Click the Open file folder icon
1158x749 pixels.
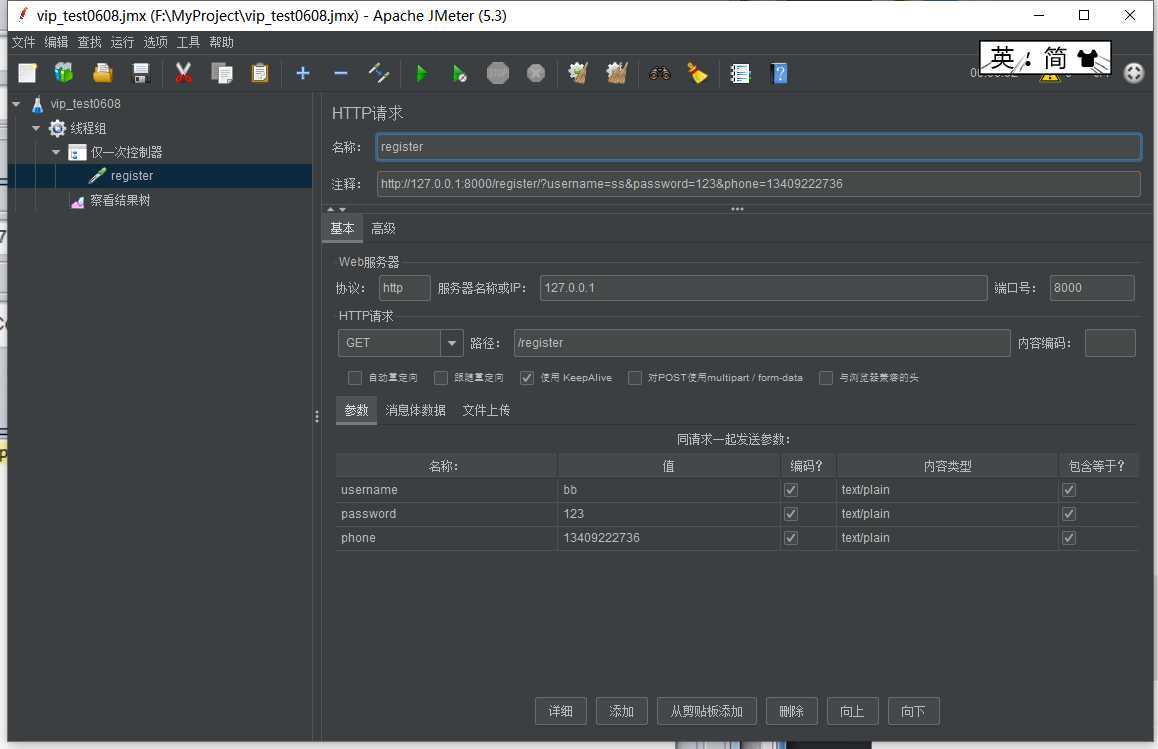[x=103, y=73]
